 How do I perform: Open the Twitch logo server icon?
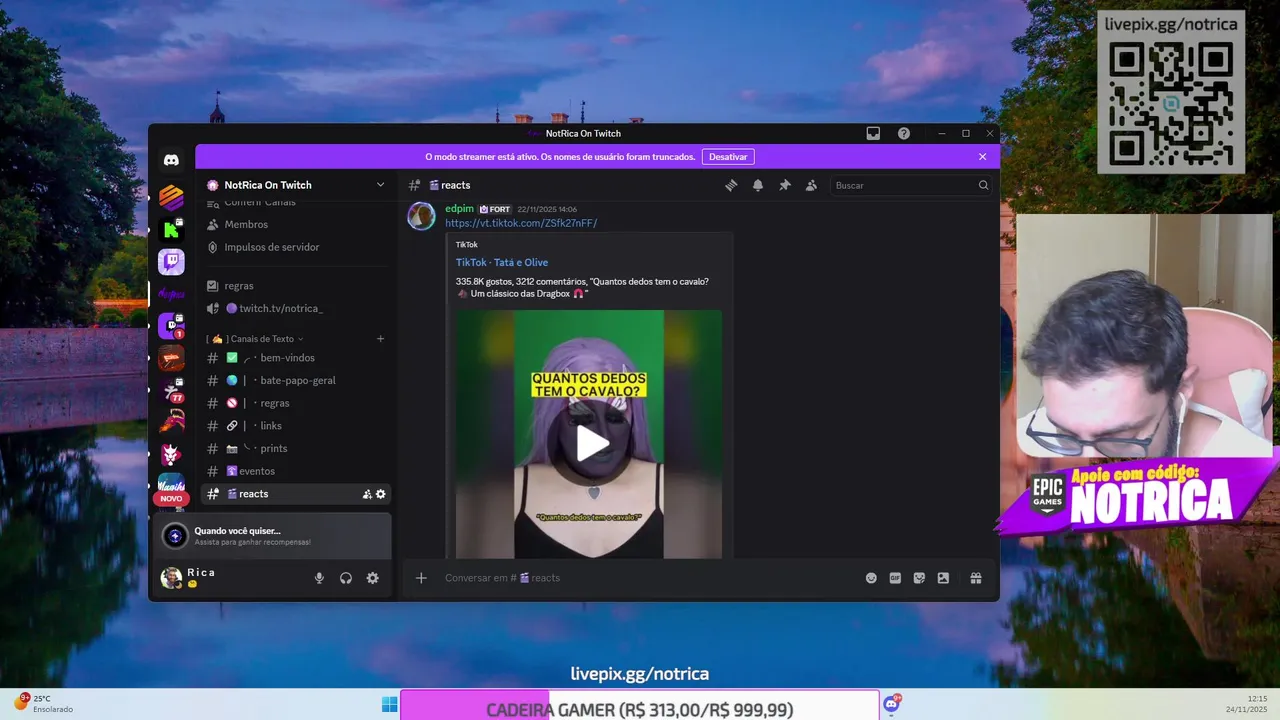[x=171, y=262]
